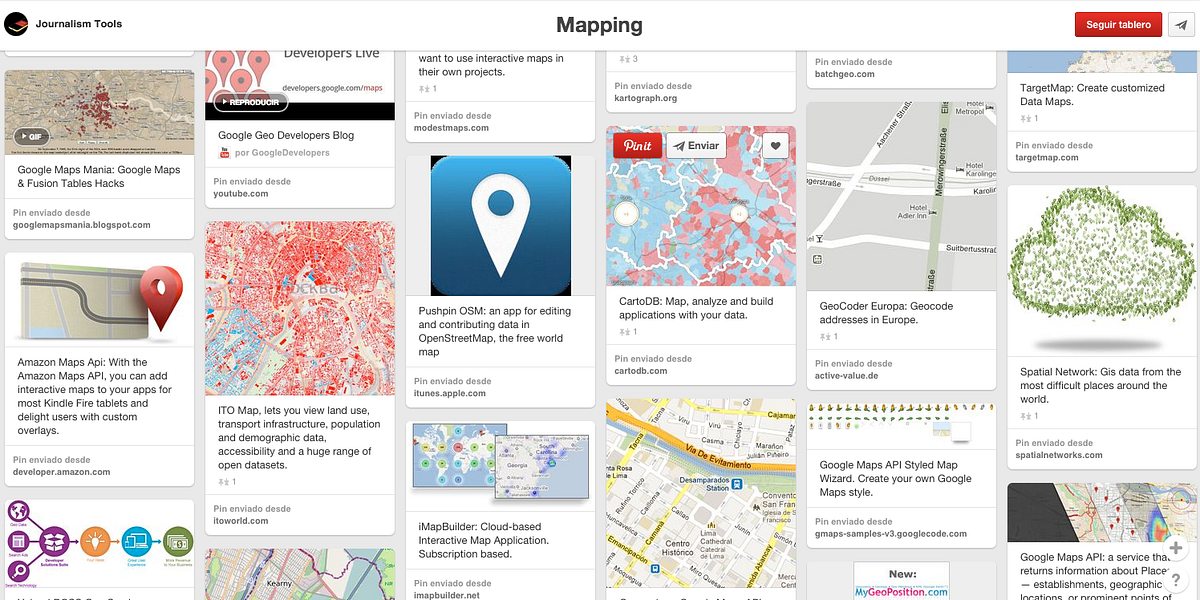Open the Google Maps API layered maps image
Viewport: 1200px width, 600px height.
click(x=1101, y=513)
